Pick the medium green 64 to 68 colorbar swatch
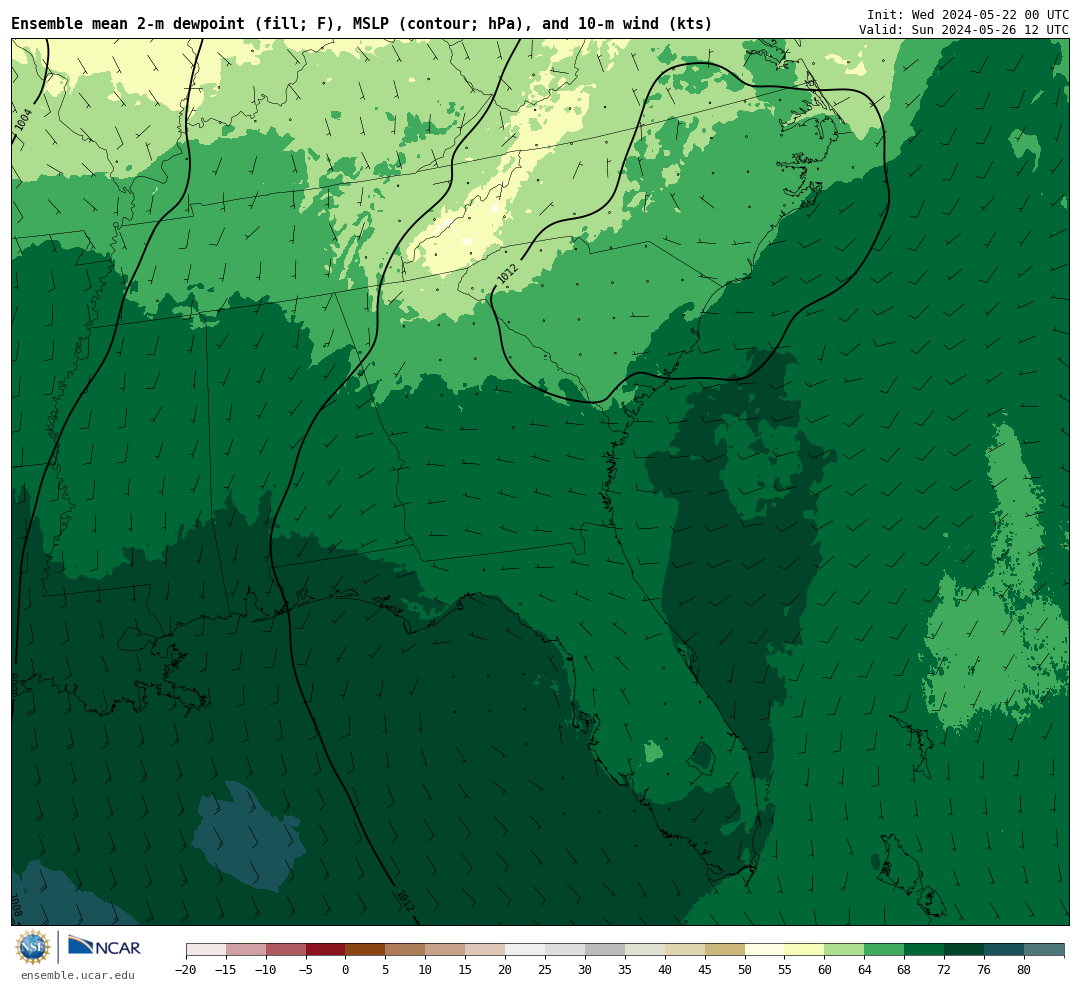 pyautogui.click(x=885, y=950)
